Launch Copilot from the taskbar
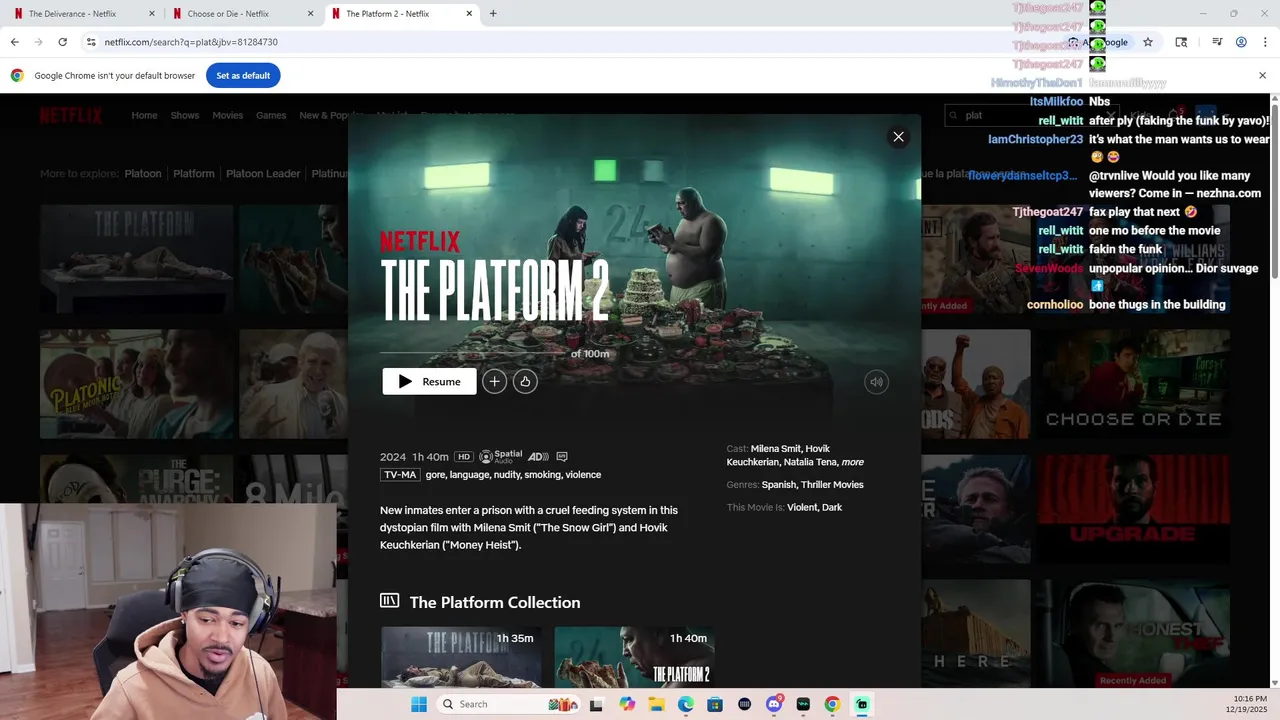This screenshot has width=1280, height=720. pyautogui.click(x=627, y=704)
